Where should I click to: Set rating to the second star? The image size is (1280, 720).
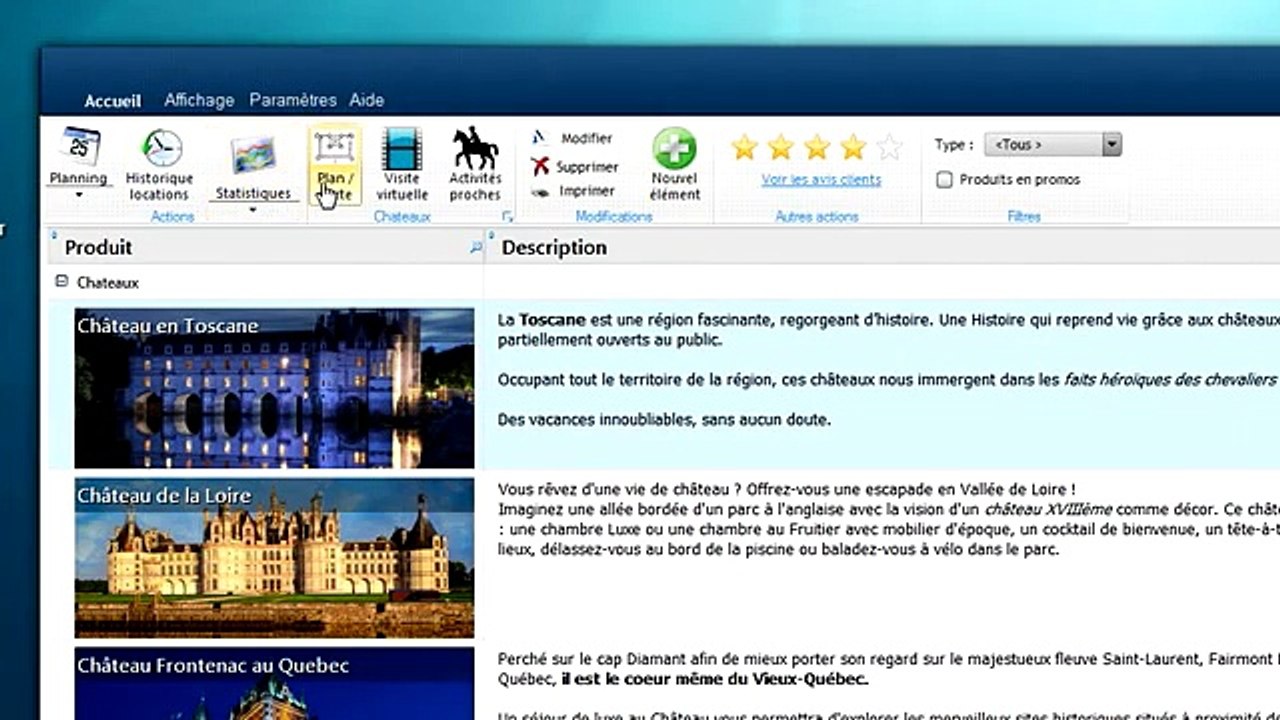(x=780, y=148)
